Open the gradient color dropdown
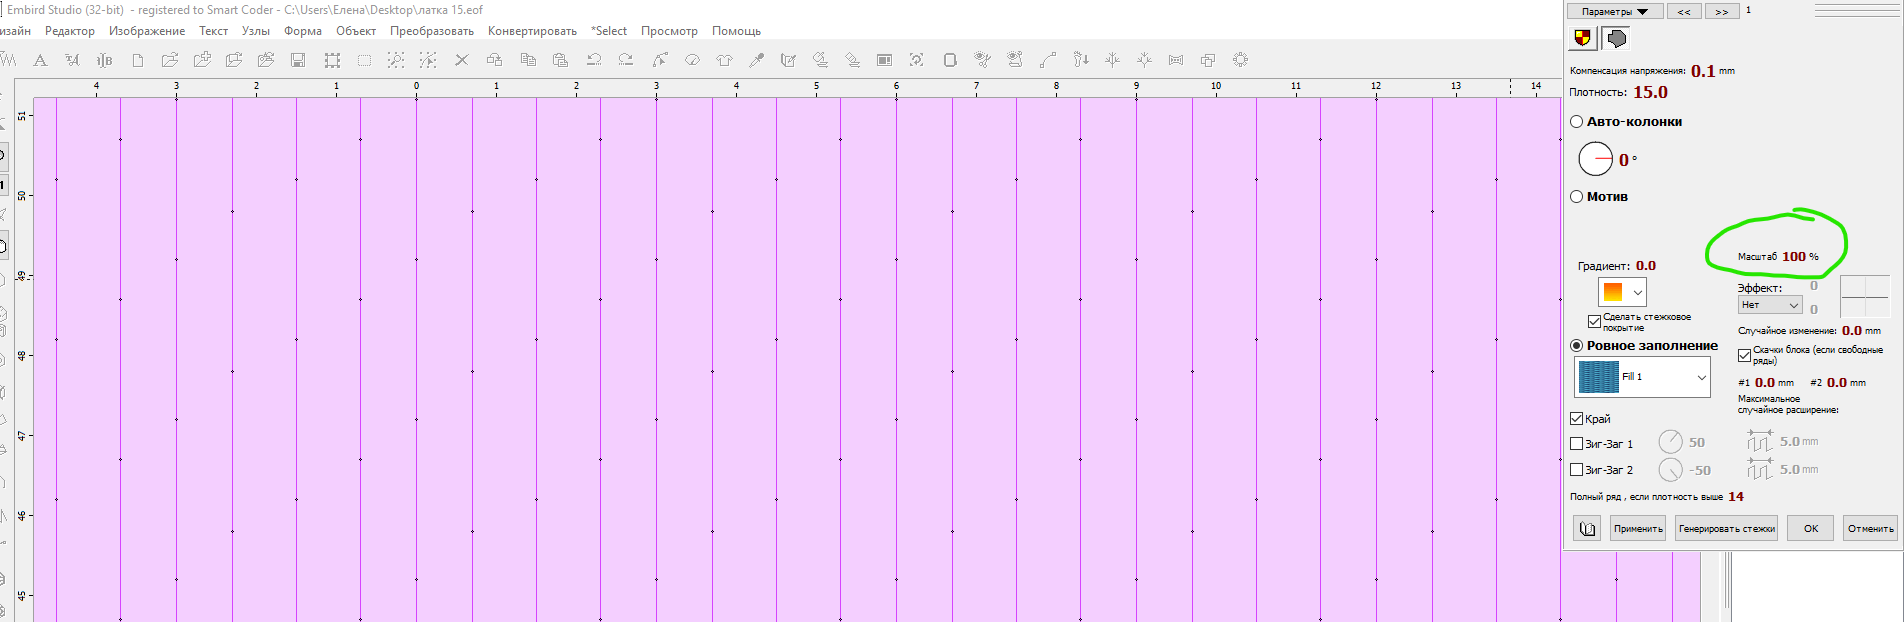The height and width of the screenshot is (622, 1904). pyautogui.click(x=1622, y=292)
